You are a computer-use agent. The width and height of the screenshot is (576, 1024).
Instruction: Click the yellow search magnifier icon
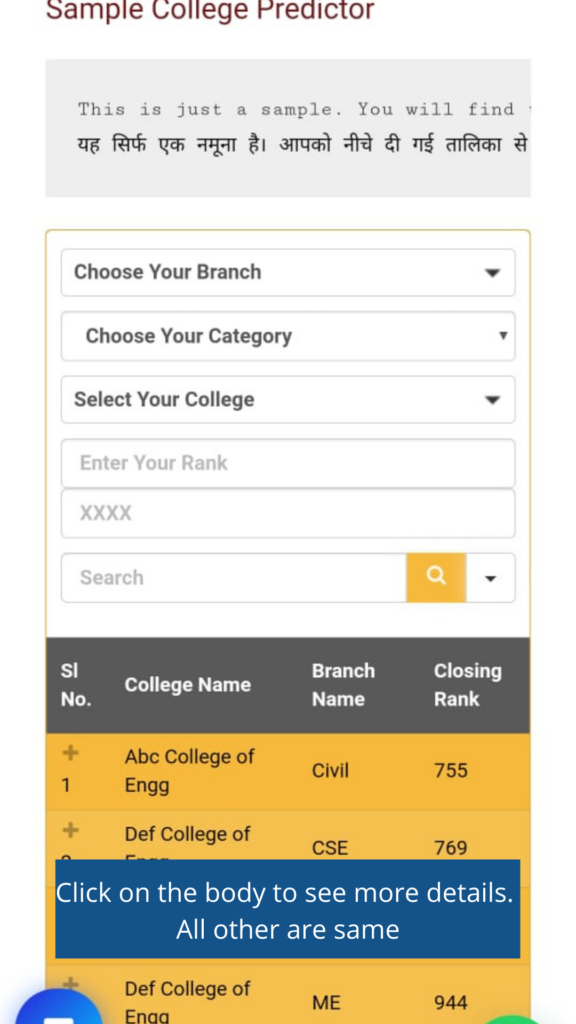(x=436, y=577)
